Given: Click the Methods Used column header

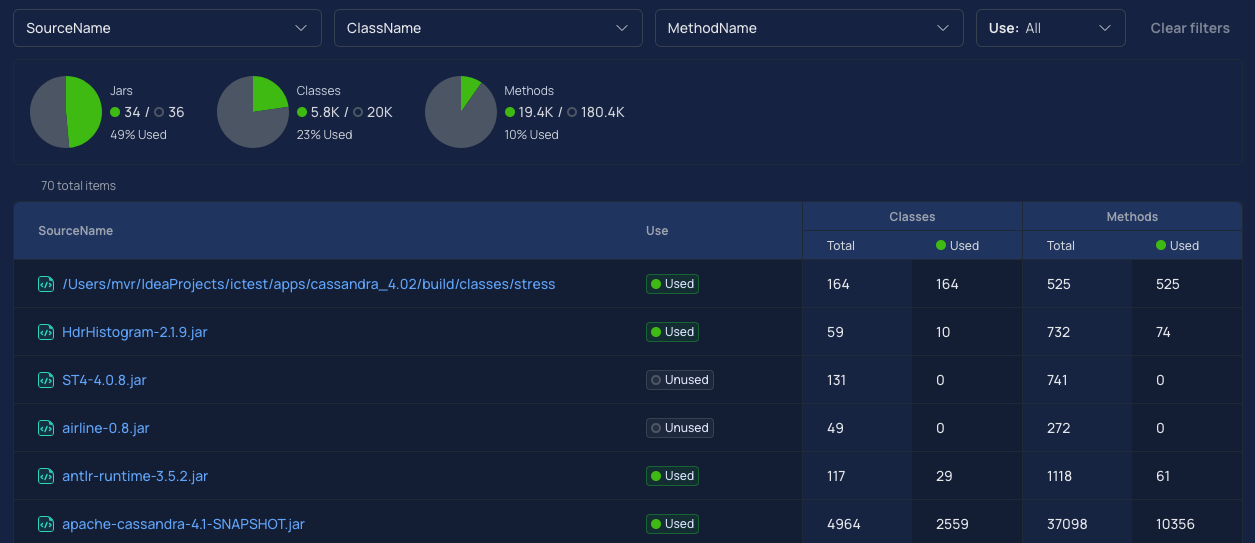Looking at the screenshot, I should pos(1177,245).
